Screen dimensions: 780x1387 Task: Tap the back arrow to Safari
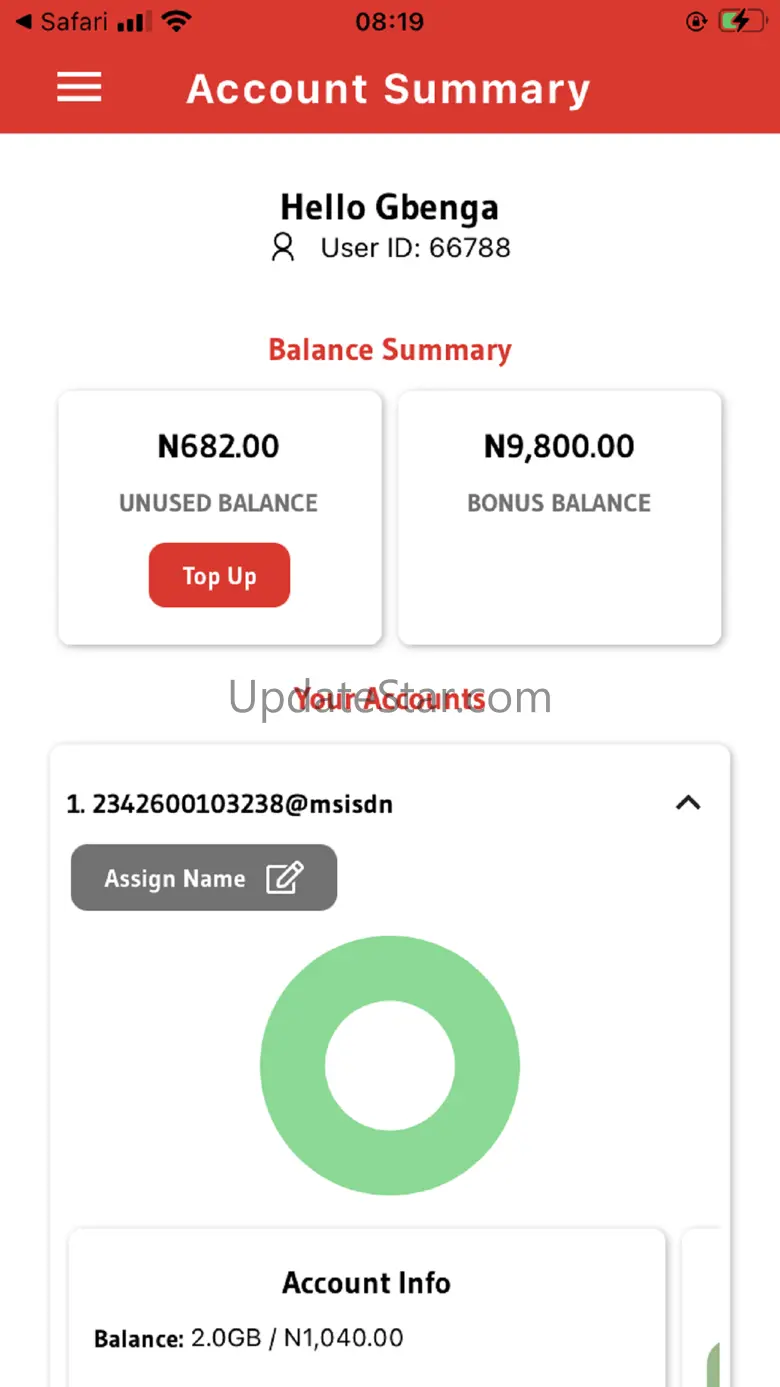pyautogui.click(x=24, y=21)
